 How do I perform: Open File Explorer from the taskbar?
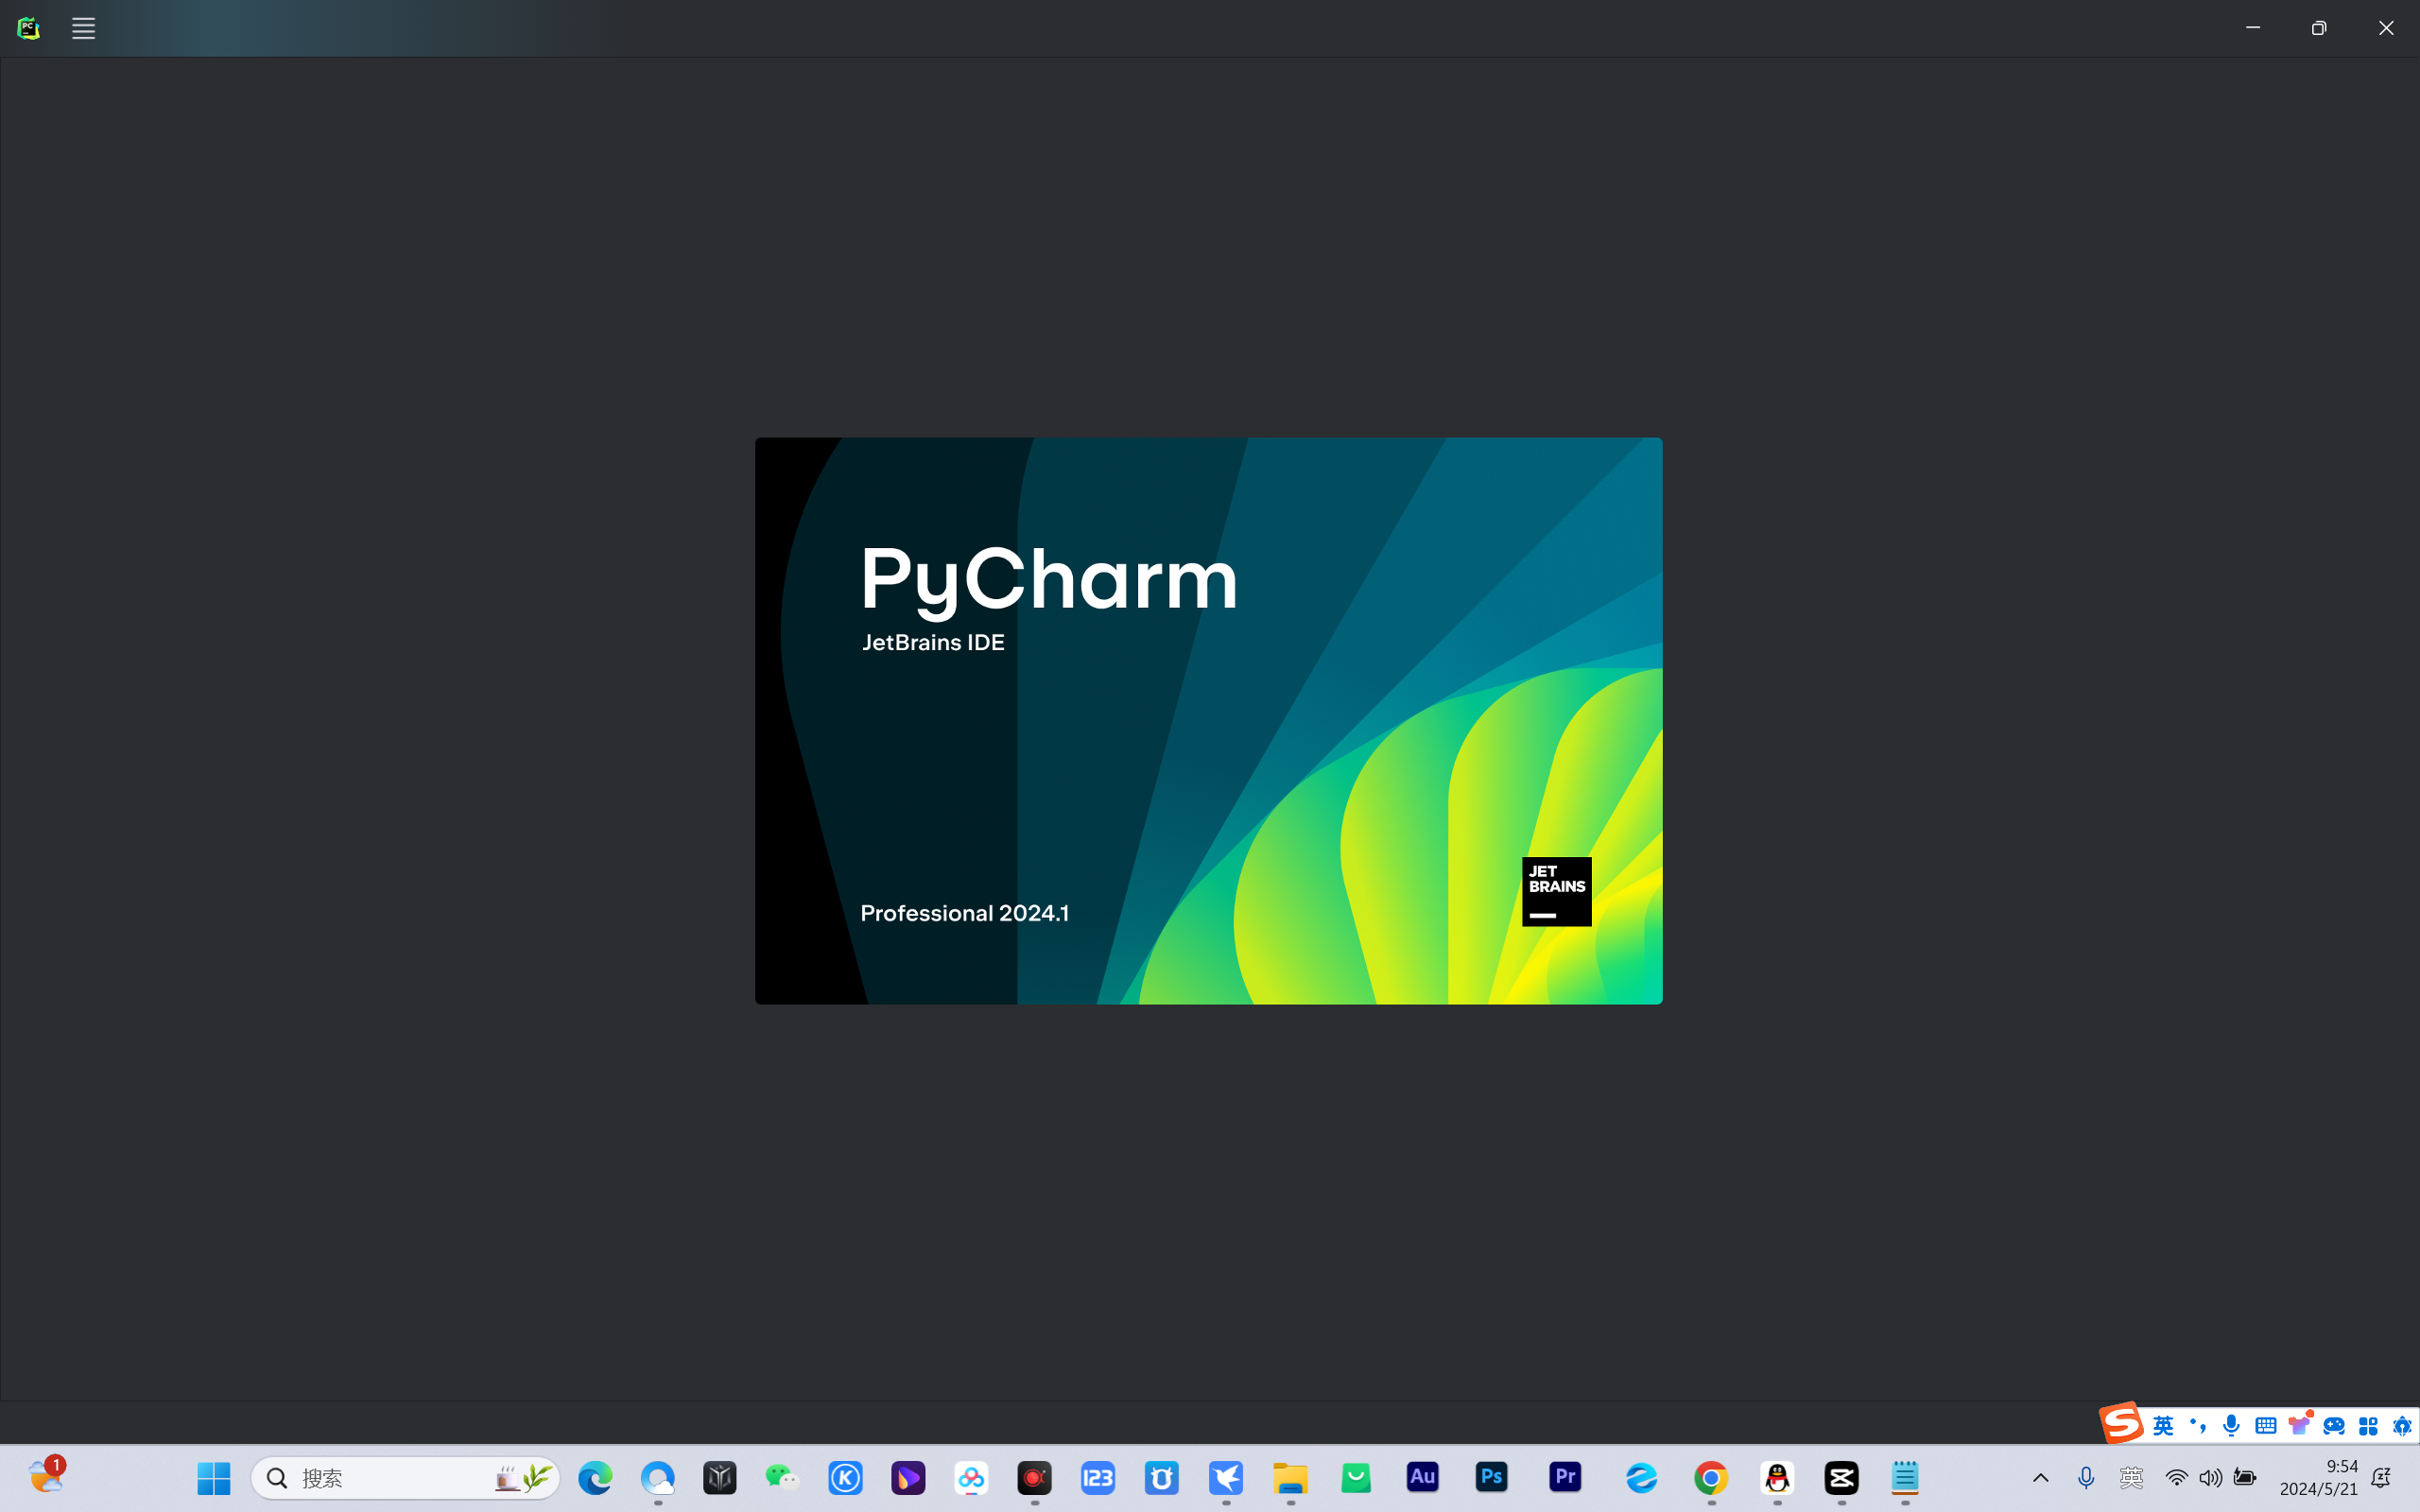[1290, 1477]
